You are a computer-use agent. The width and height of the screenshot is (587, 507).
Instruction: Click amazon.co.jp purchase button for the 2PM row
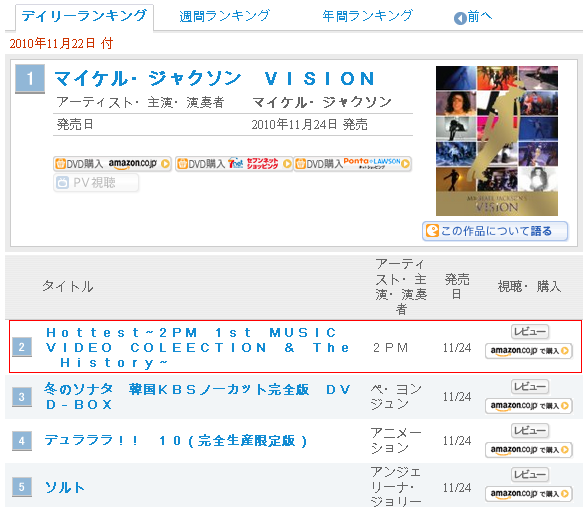pyautogui.click(x=529, y=351)
